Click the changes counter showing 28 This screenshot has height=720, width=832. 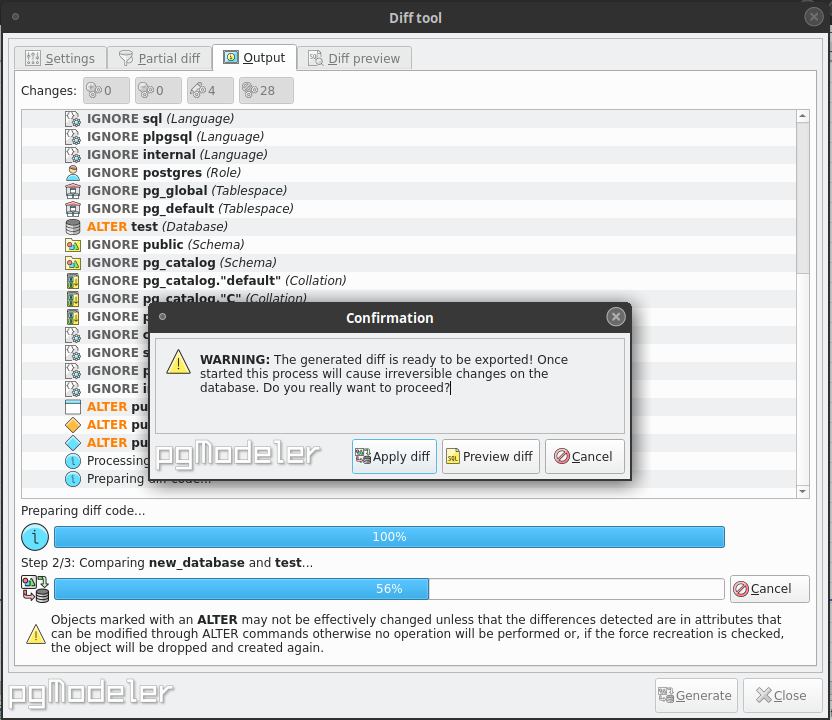click(x=264, y=90)
